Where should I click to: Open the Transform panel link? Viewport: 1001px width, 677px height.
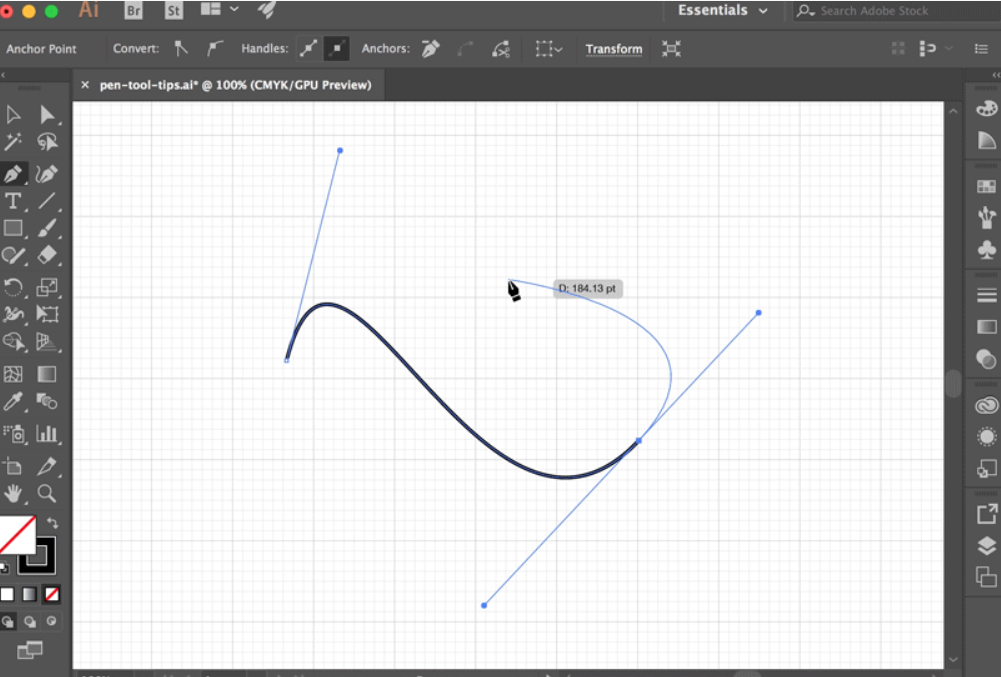613,49
